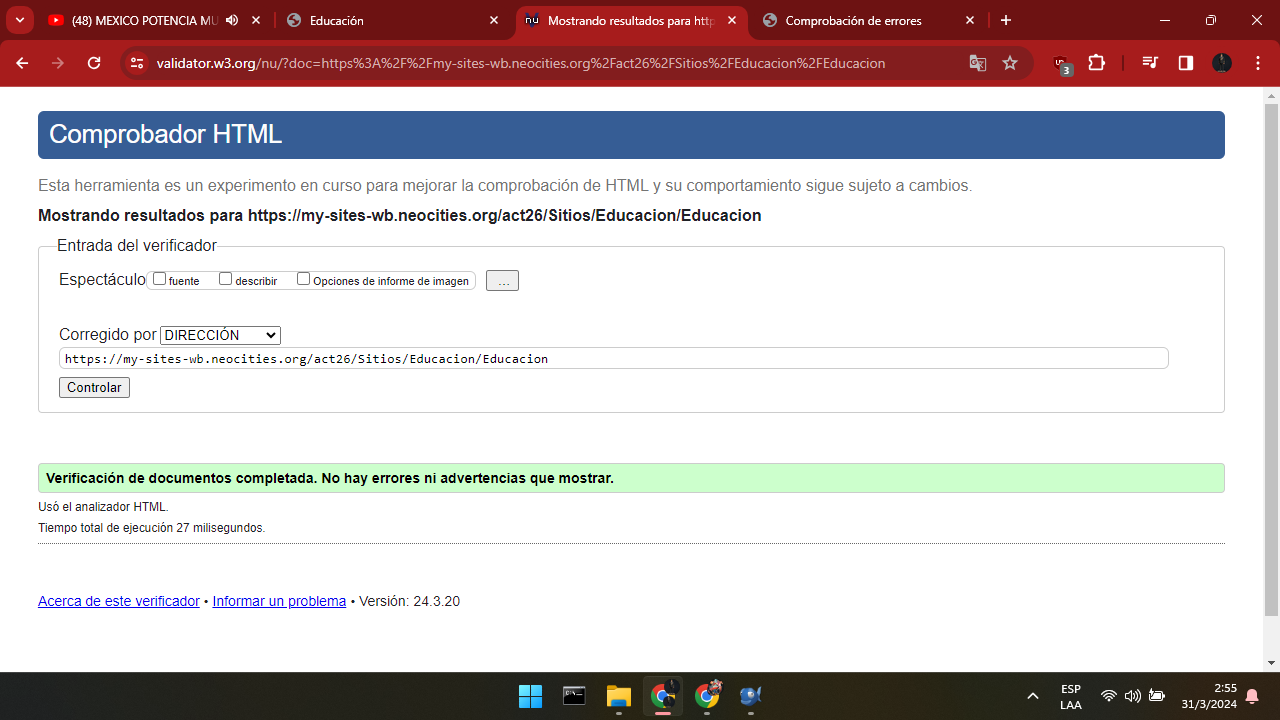Open the Chrome three-dot menu

point(1257,63)
